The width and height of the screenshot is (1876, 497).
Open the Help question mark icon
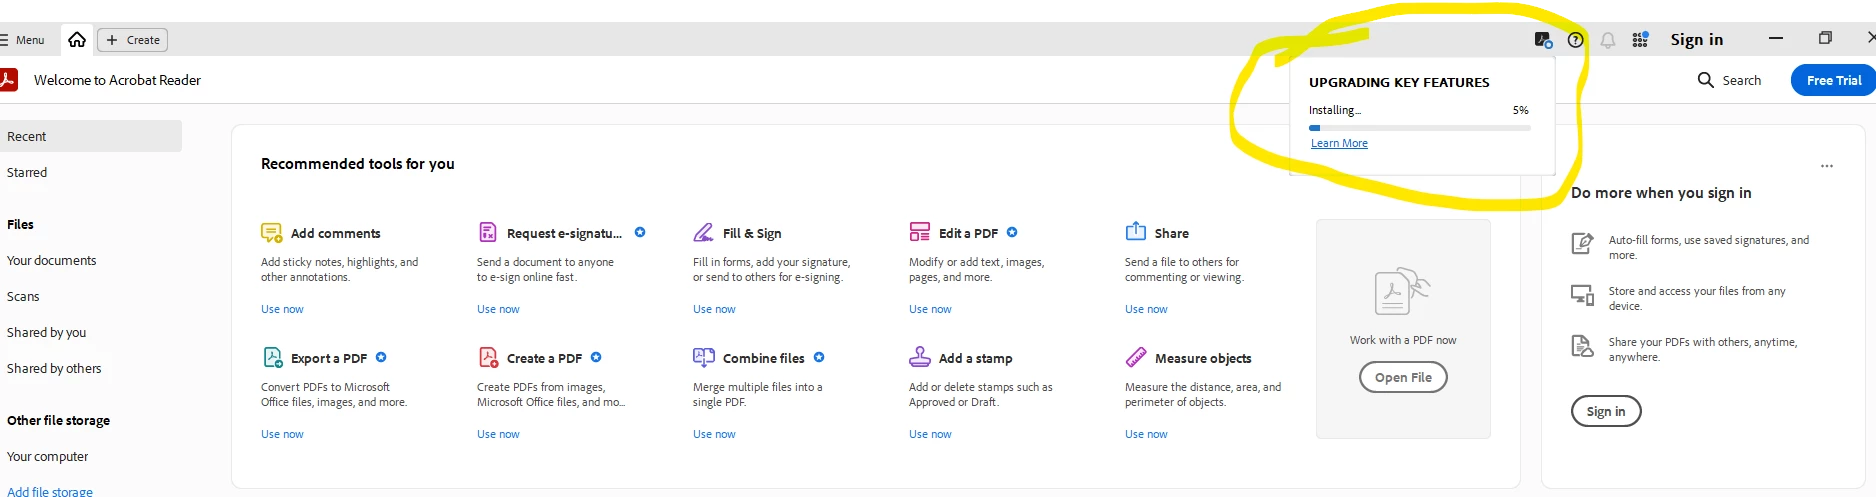1576,40
